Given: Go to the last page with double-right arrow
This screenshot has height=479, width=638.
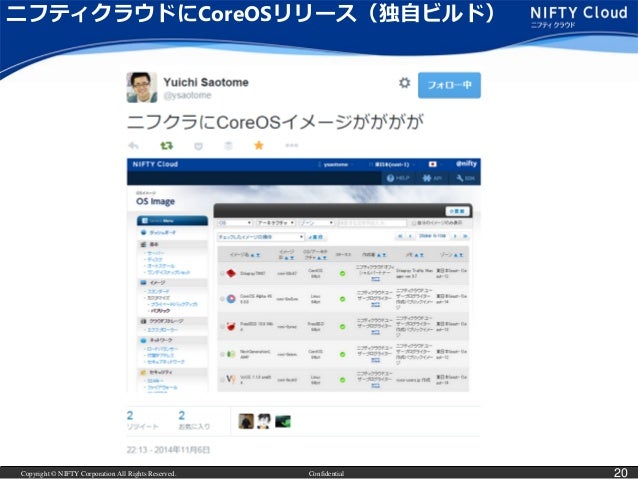Looking at the screenshot, I should pos(465,236).
